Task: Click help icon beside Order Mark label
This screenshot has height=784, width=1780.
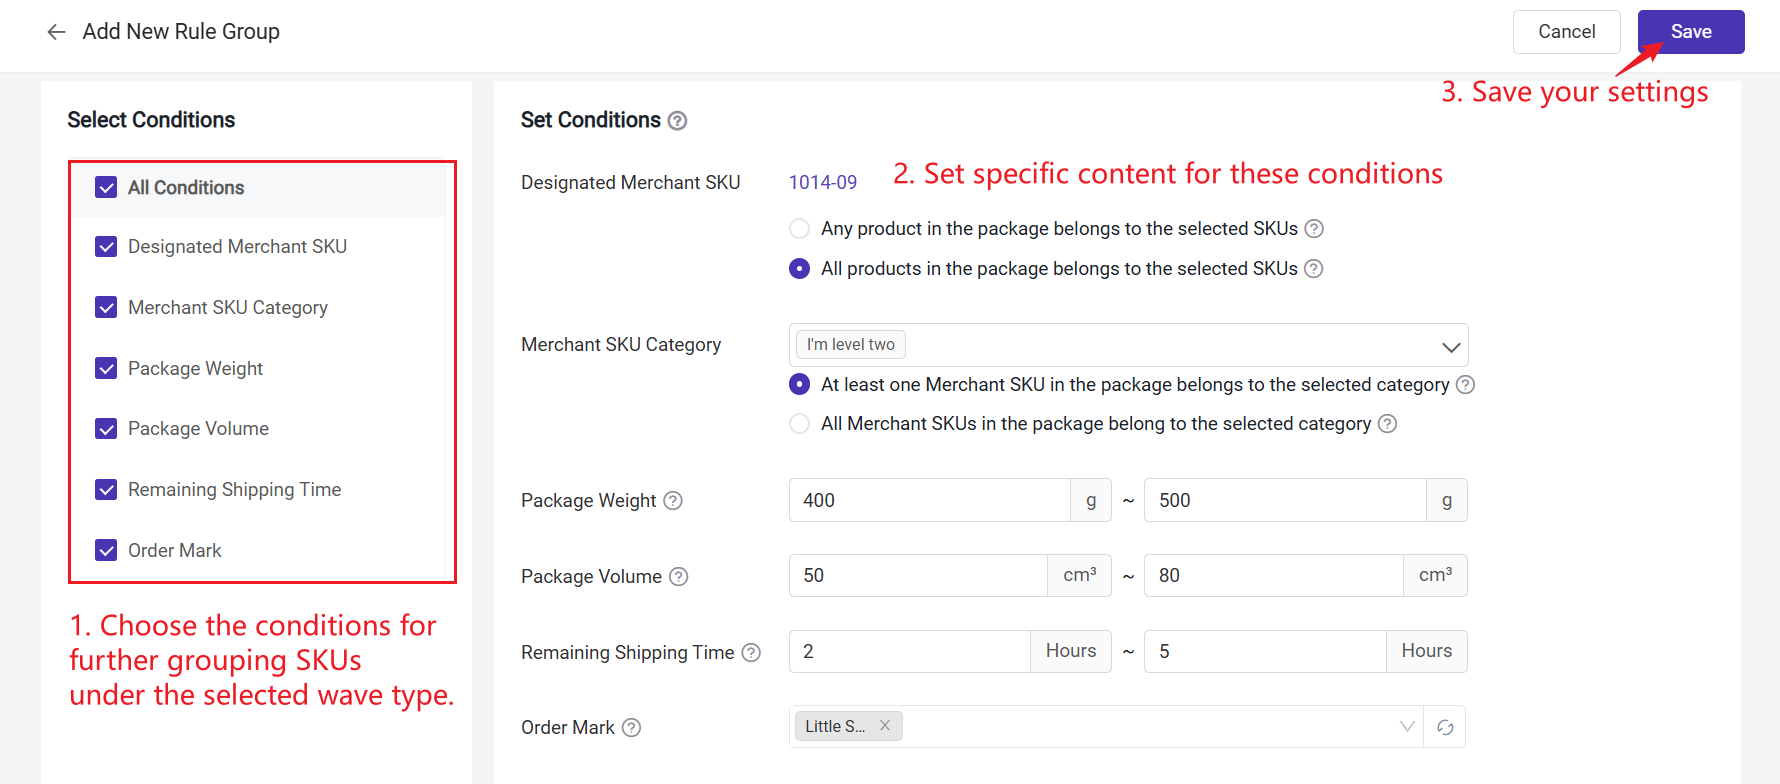Action: pos(631,728)
